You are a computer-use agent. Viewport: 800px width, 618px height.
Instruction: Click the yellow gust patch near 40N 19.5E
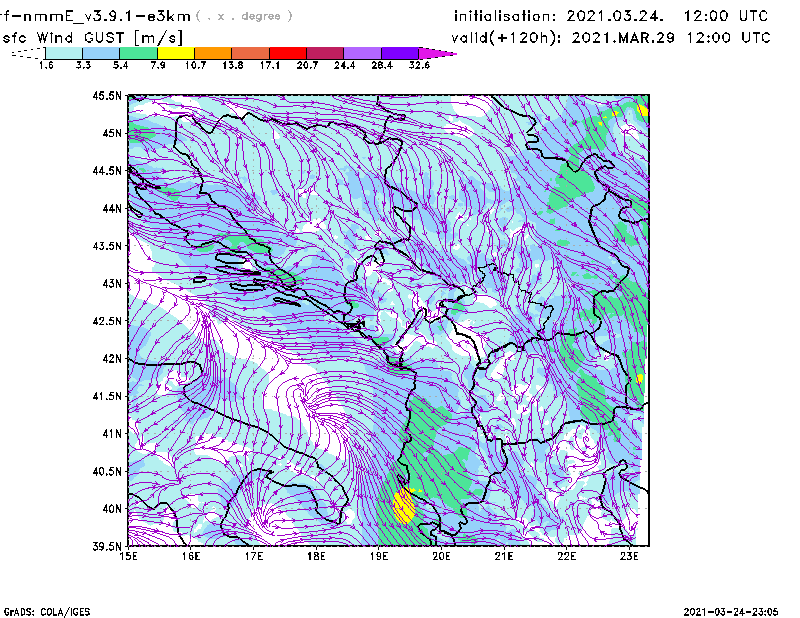[404, 506]
